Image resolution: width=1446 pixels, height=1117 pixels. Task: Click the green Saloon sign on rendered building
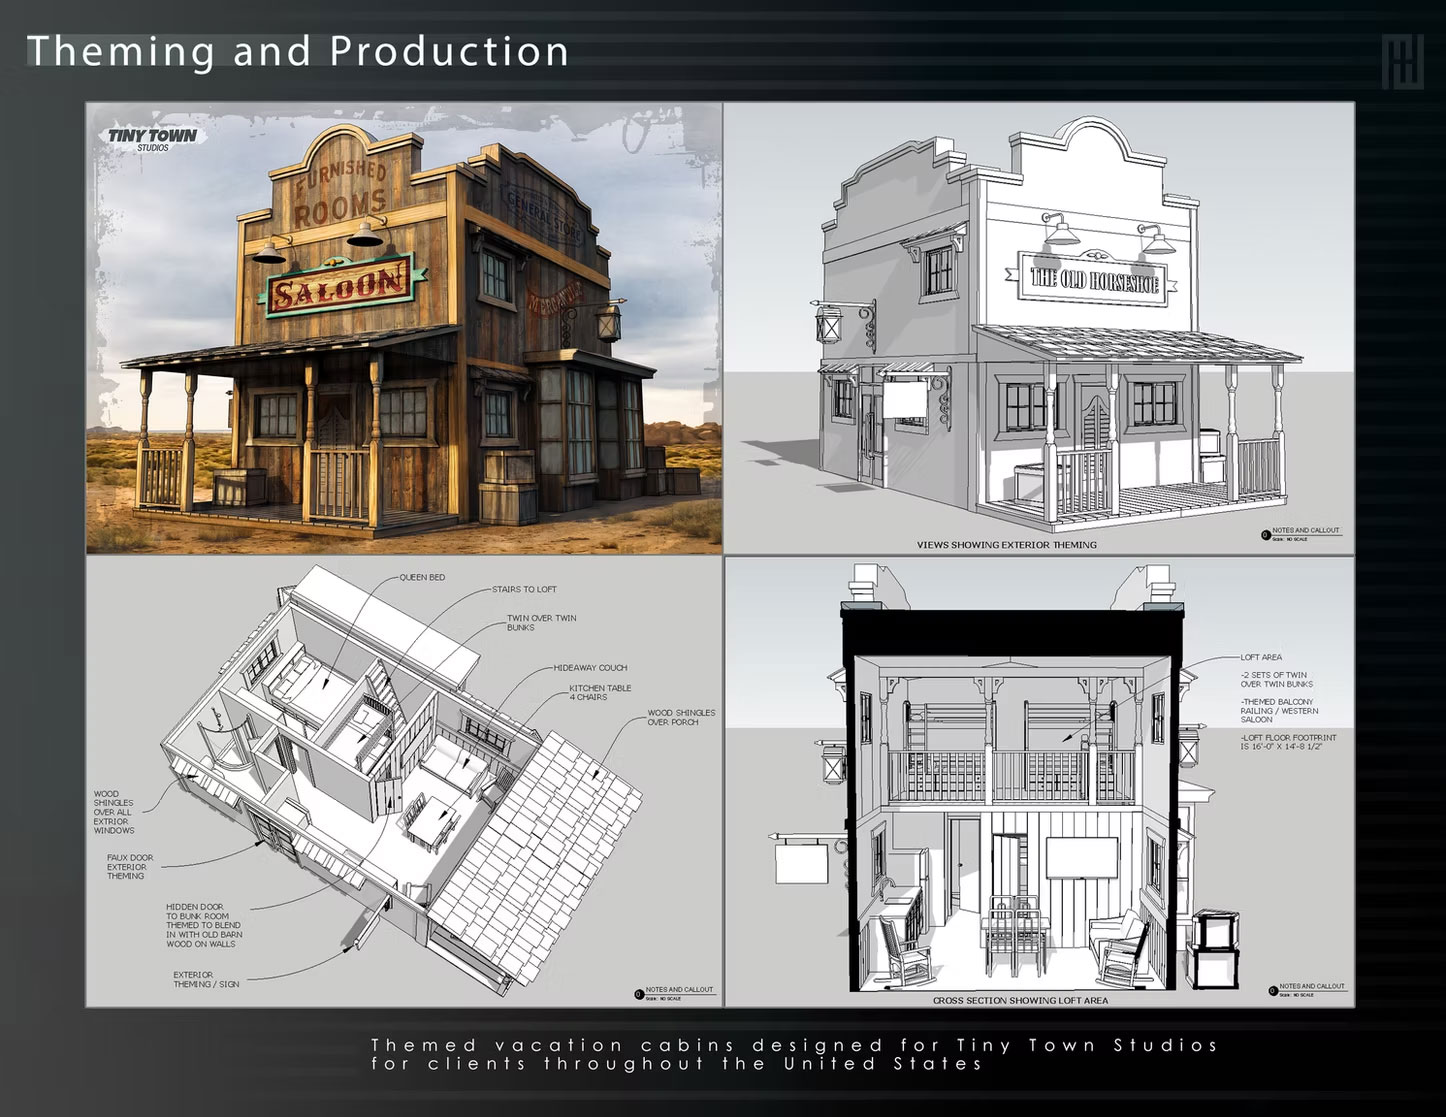click(338, 282)
